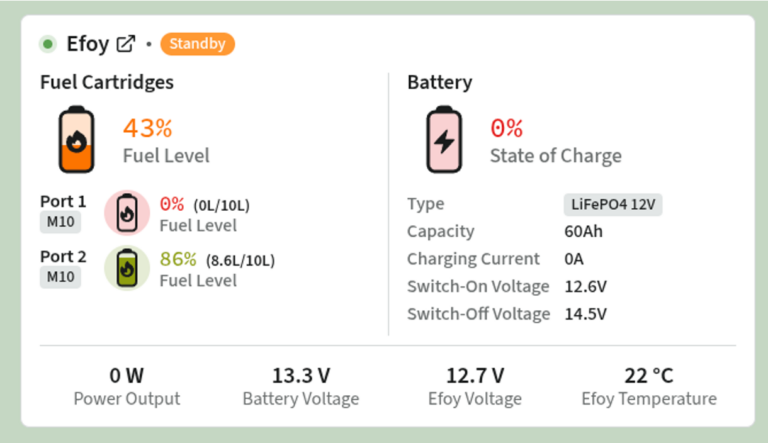Image resolution: width=768 pixels, height=443 pixels.
Task: Click the 43% Fuel Level value
Action: pyautogui.click(x=147, y=128)
